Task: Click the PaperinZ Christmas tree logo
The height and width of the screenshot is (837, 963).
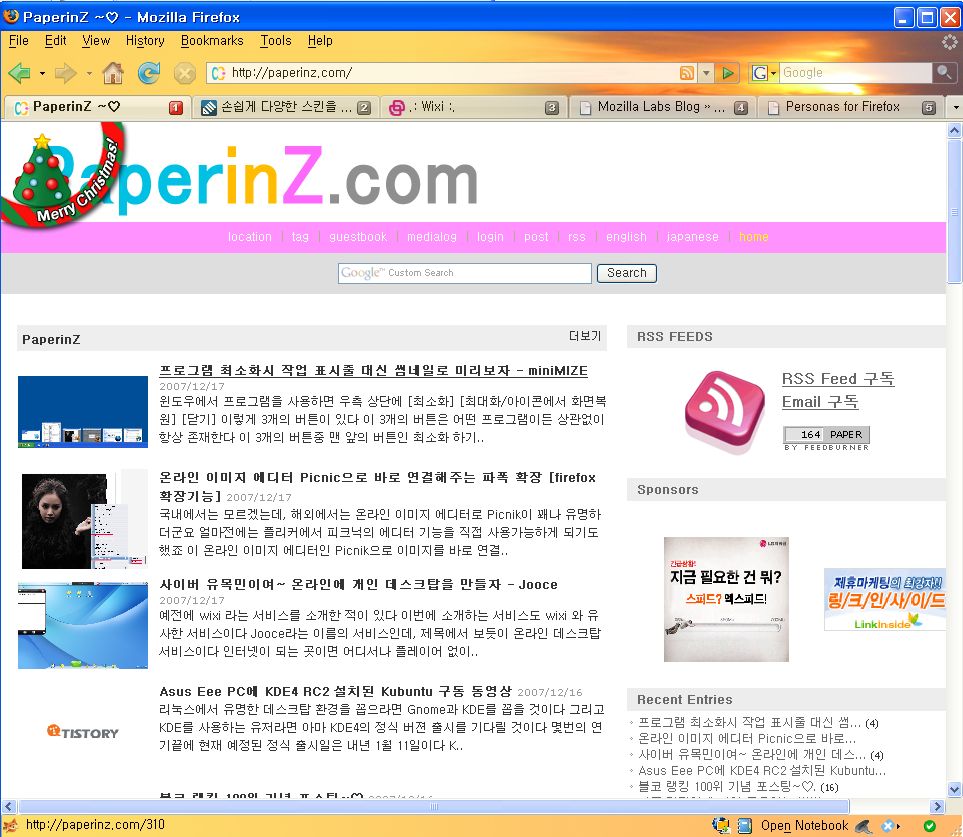Action: [x=63, y=176]
